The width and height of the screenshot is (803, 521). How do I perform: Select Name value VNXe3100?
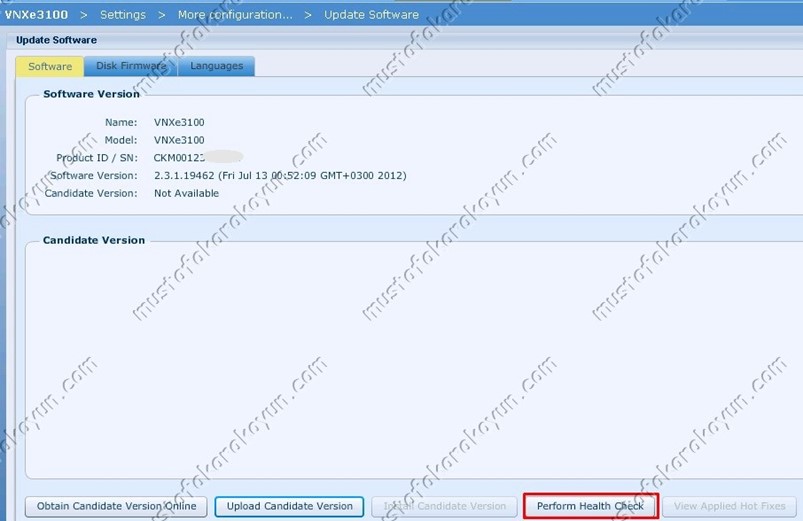click(x=179, y=122)
